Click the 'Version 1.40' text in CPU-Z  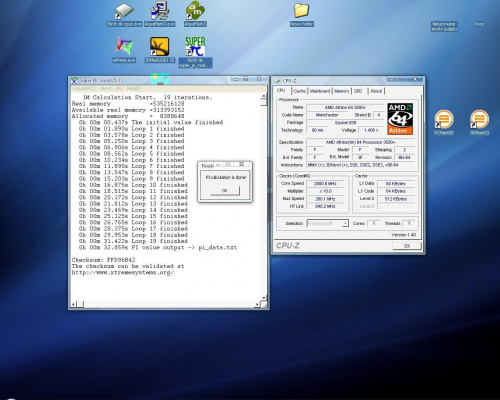coord(404,235)
